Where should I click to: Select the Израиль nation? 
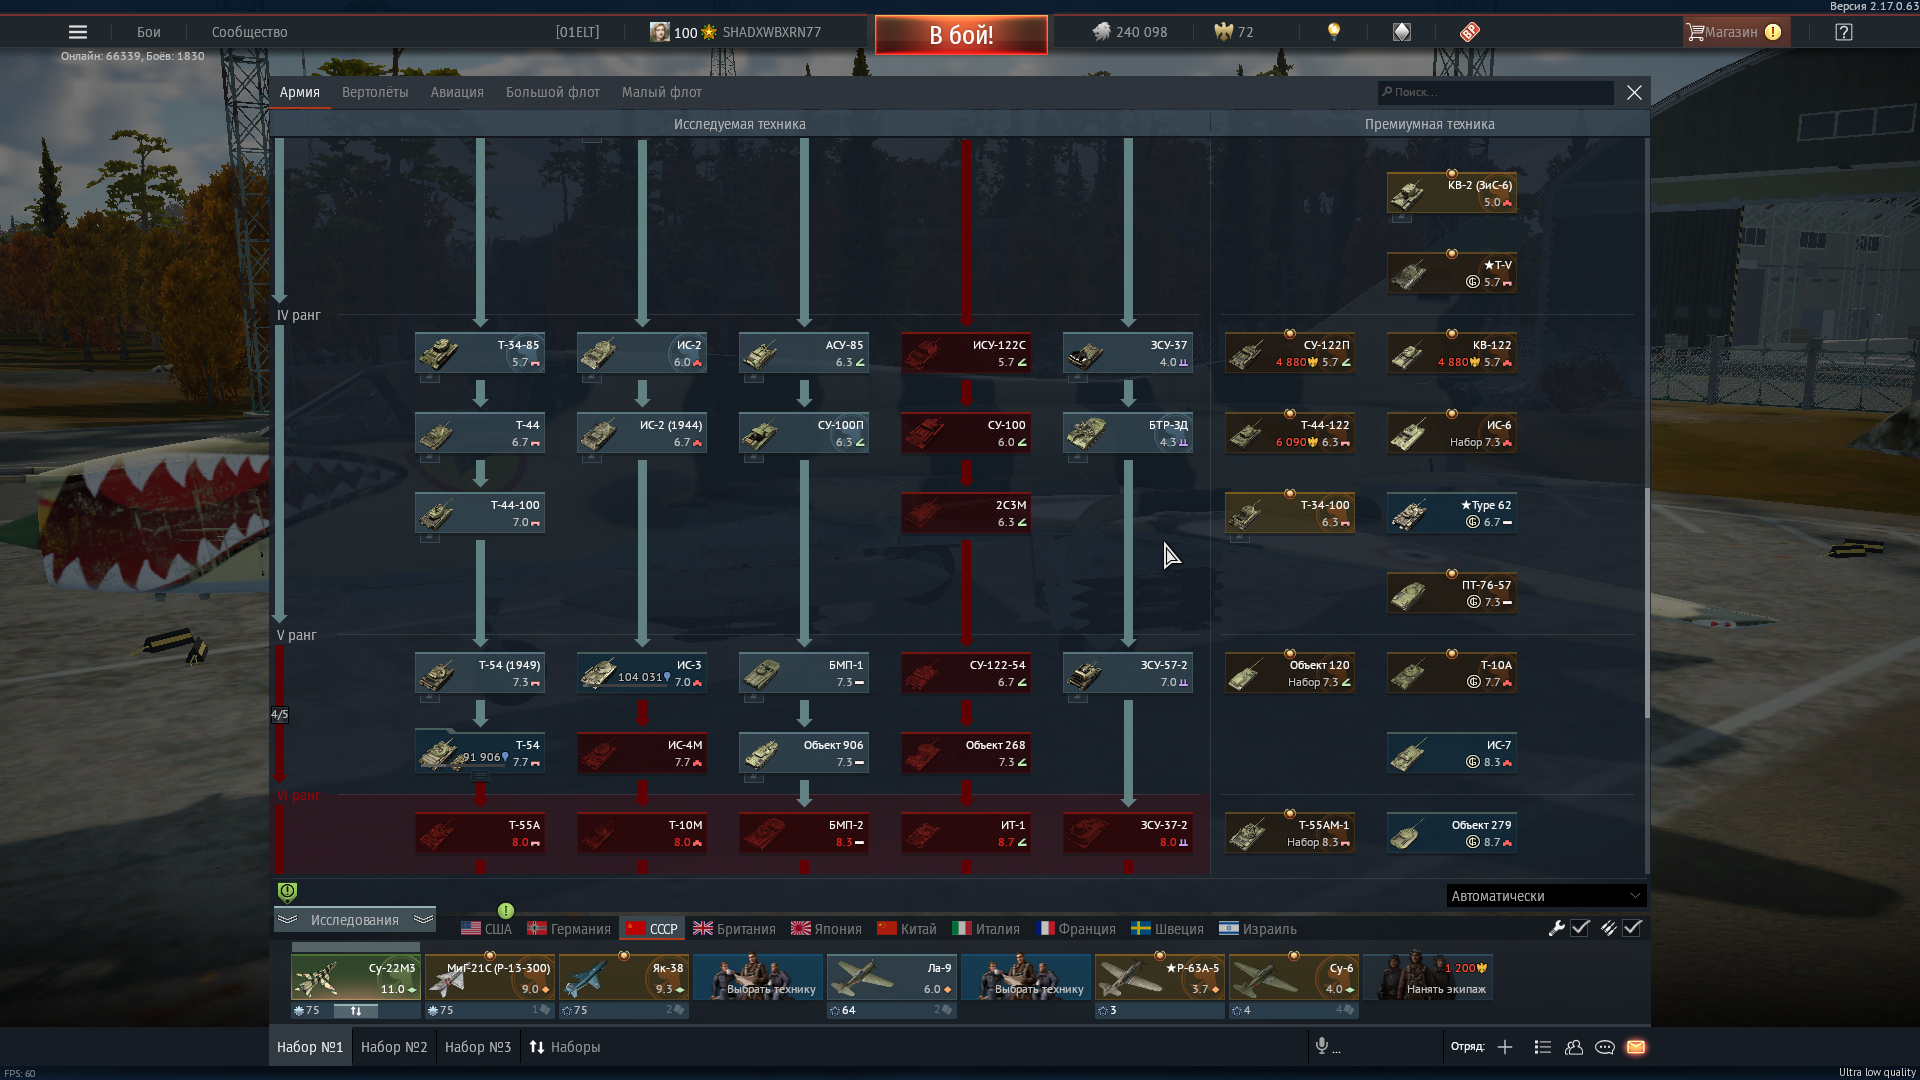[x=1258, y=929]
